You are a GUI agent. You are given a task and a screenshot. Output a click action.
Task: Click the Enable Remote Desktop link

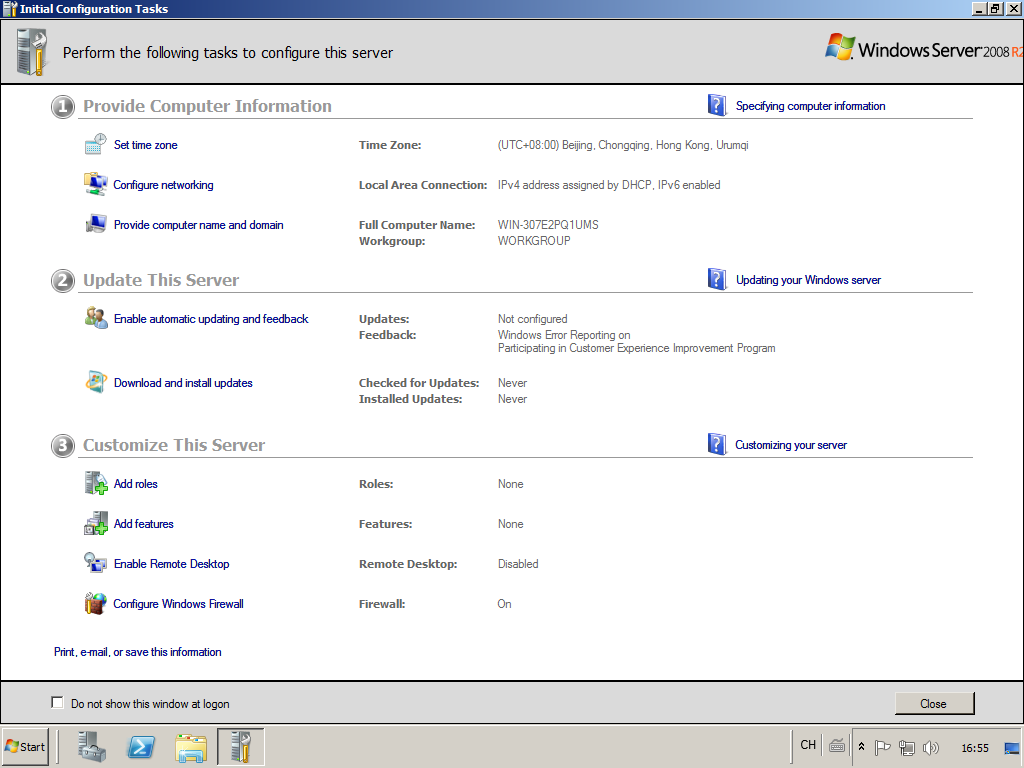click(x=171, y=564)
